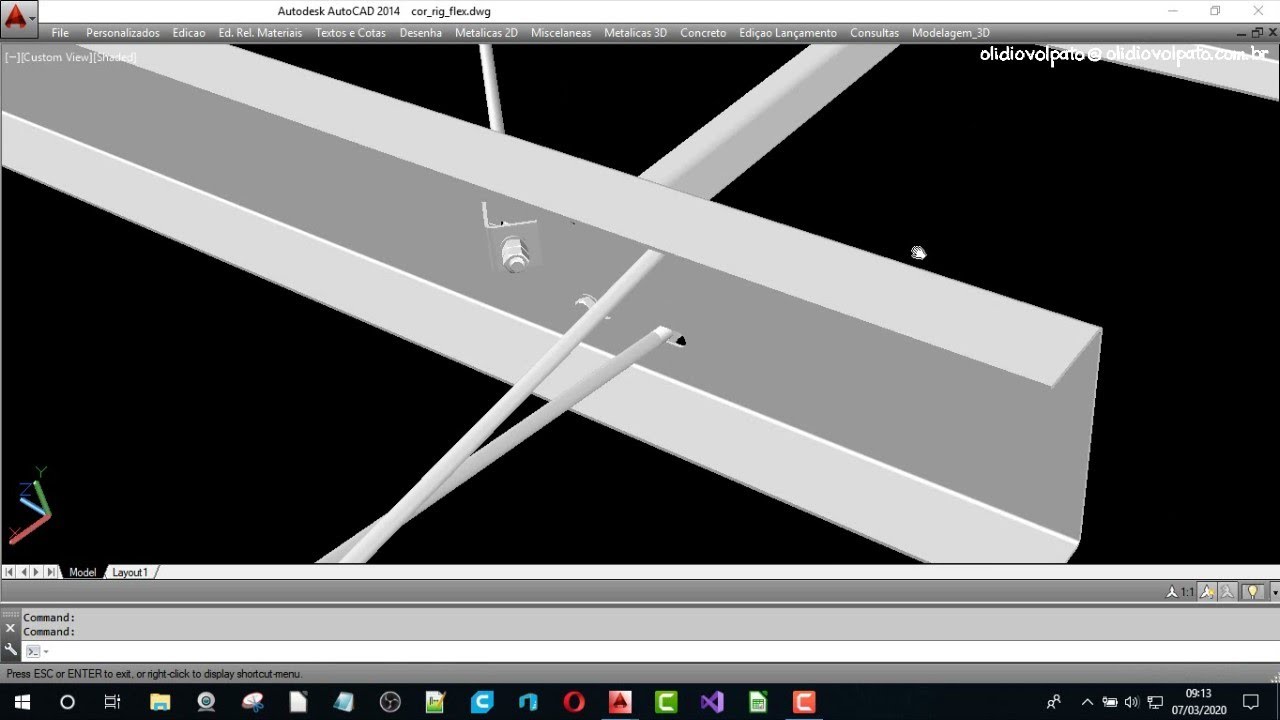
Task: Click the viewport [-] controls label
Action: pyautogui.click(x=11, y=57)
